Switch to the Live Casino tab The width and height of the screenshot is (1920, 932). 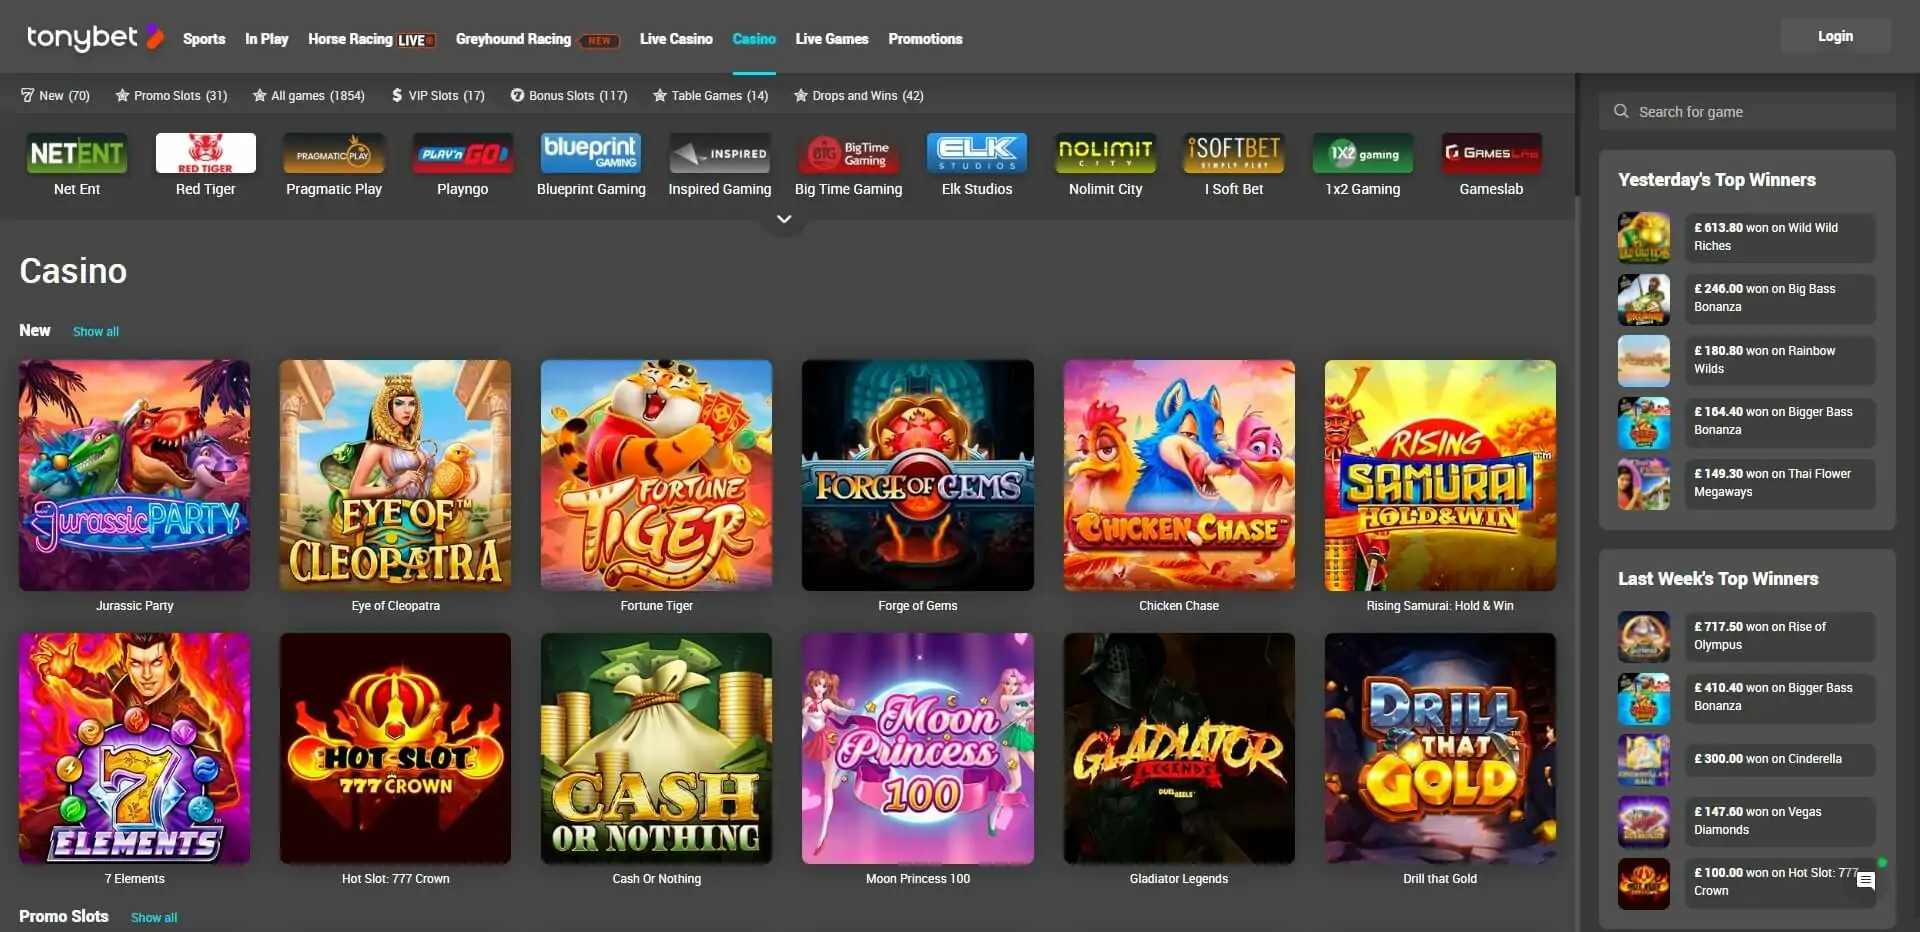(676, 39)
